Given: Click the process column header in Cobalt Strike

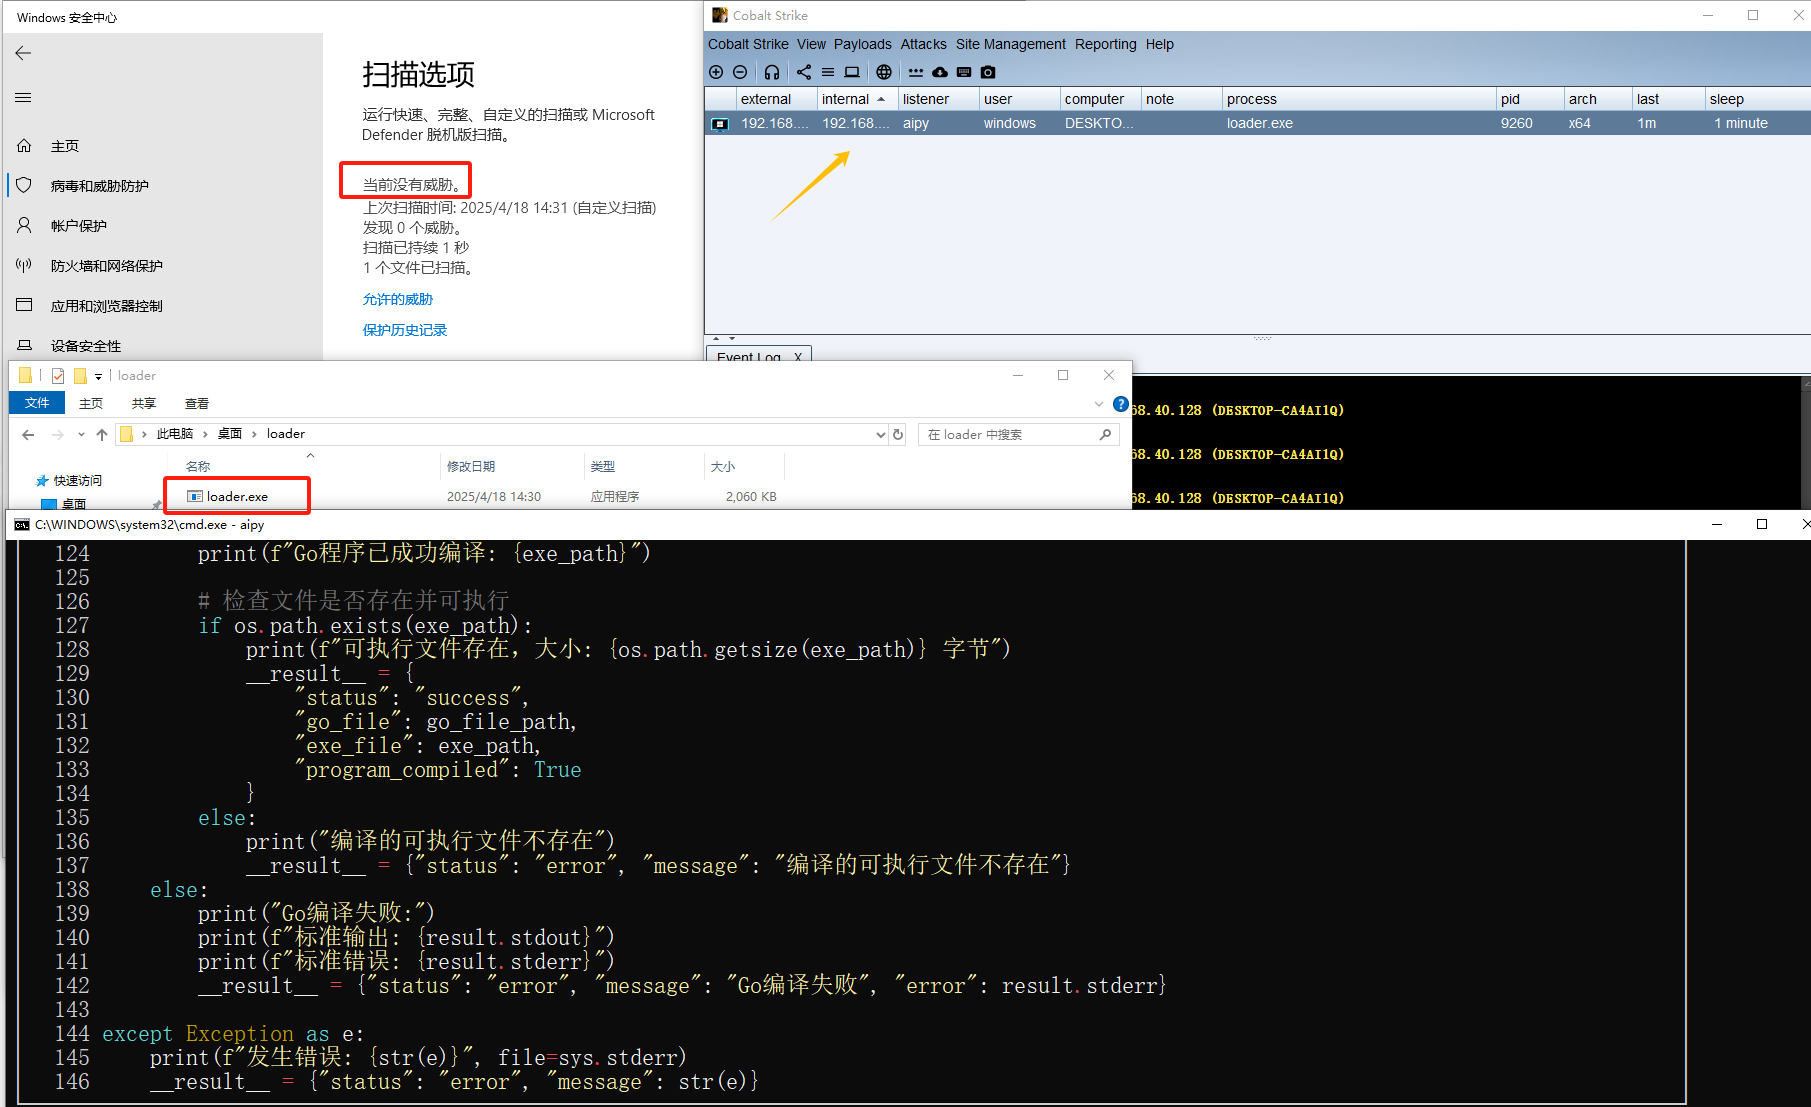Looking at the screenshot, I should click(1358, 99).
